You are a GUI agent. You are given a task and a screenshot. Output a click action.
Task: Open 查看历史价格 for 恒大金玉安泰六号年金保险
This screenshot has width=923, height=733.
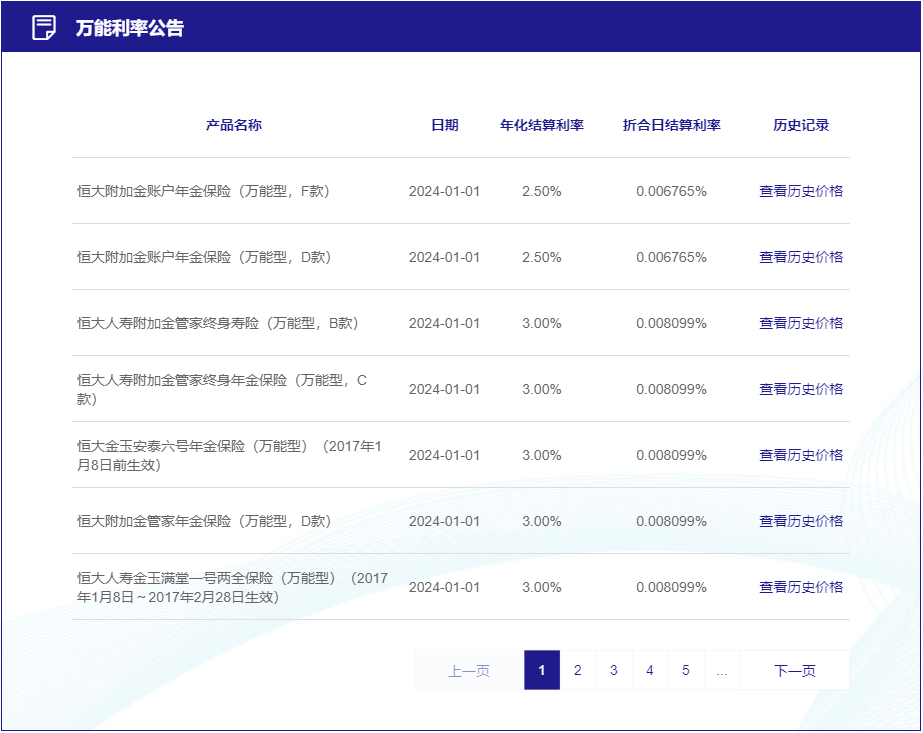click(801, 455)
